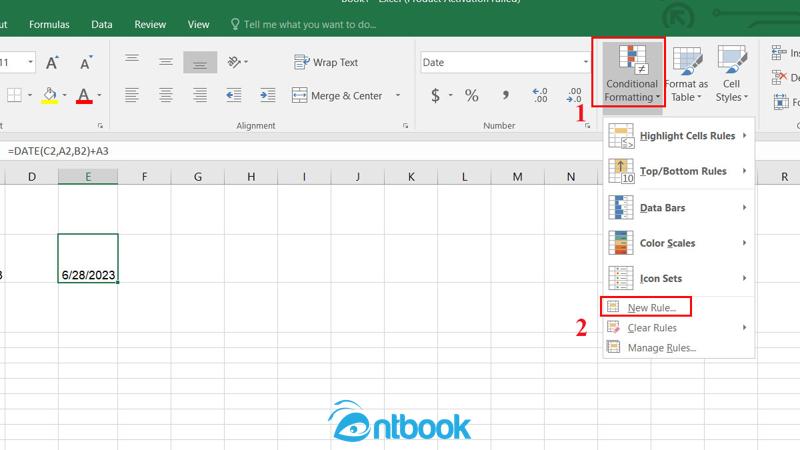800x450 pixels.
Task: Apply the yellow fill color
Action: click(x=49, y=95)
